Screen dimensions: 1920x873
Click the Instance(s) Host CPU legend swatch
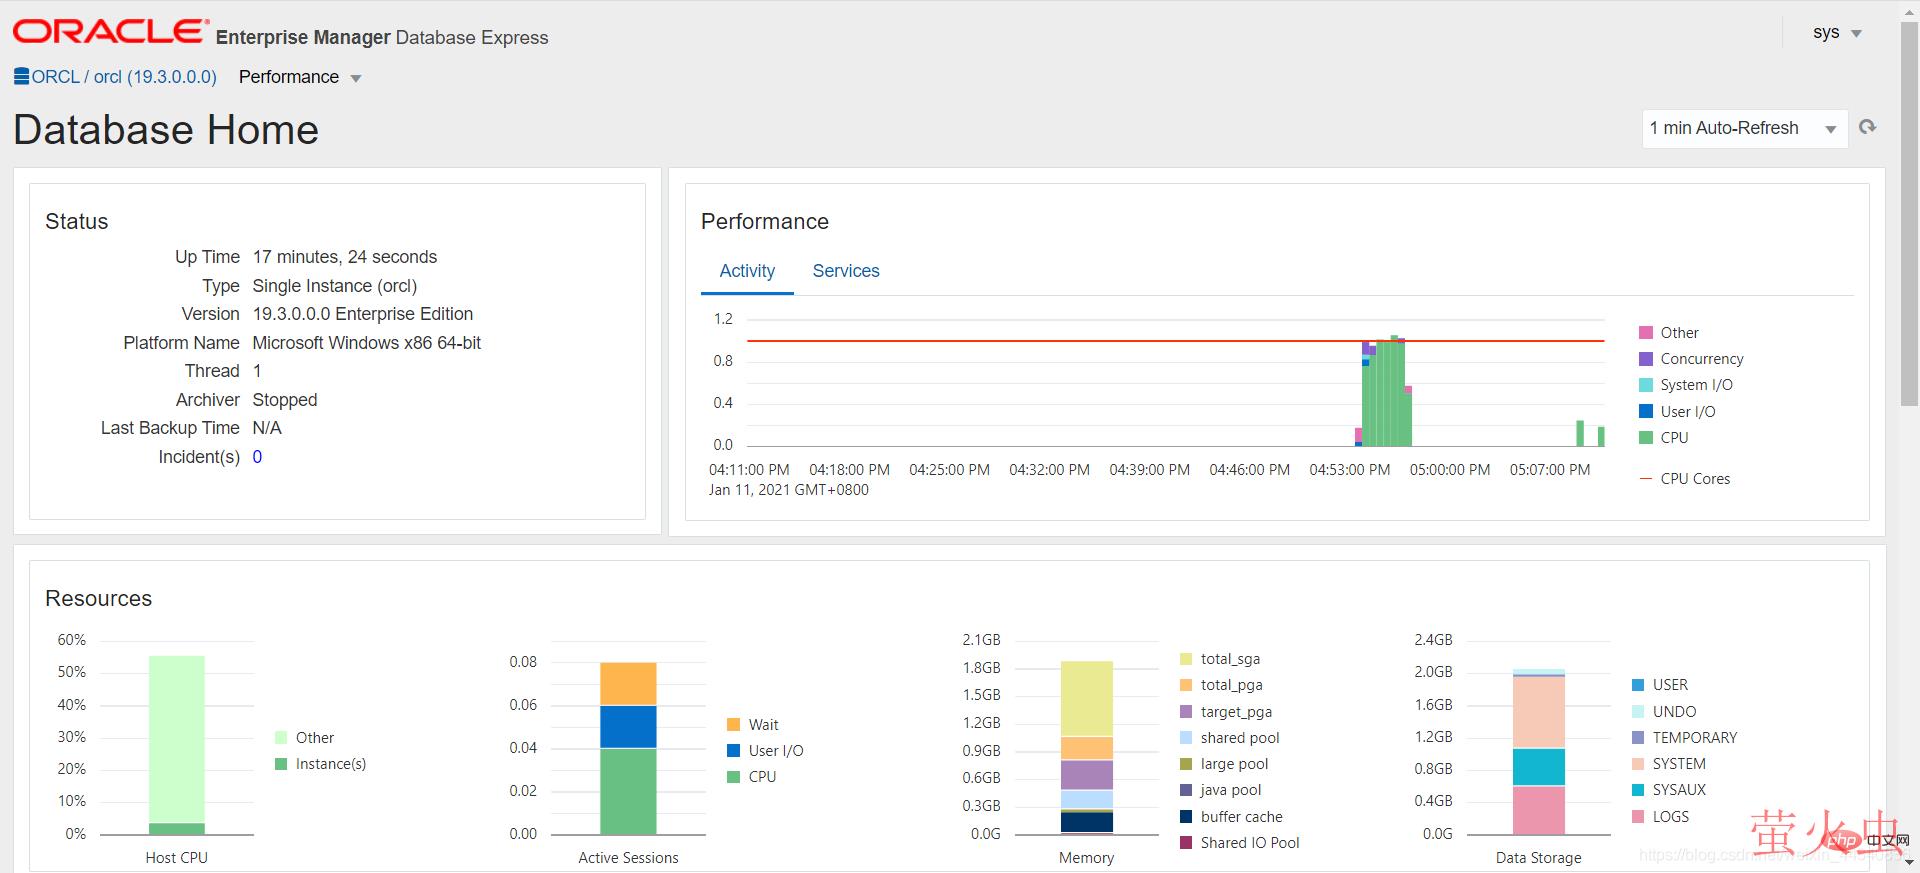click(281, 764)
